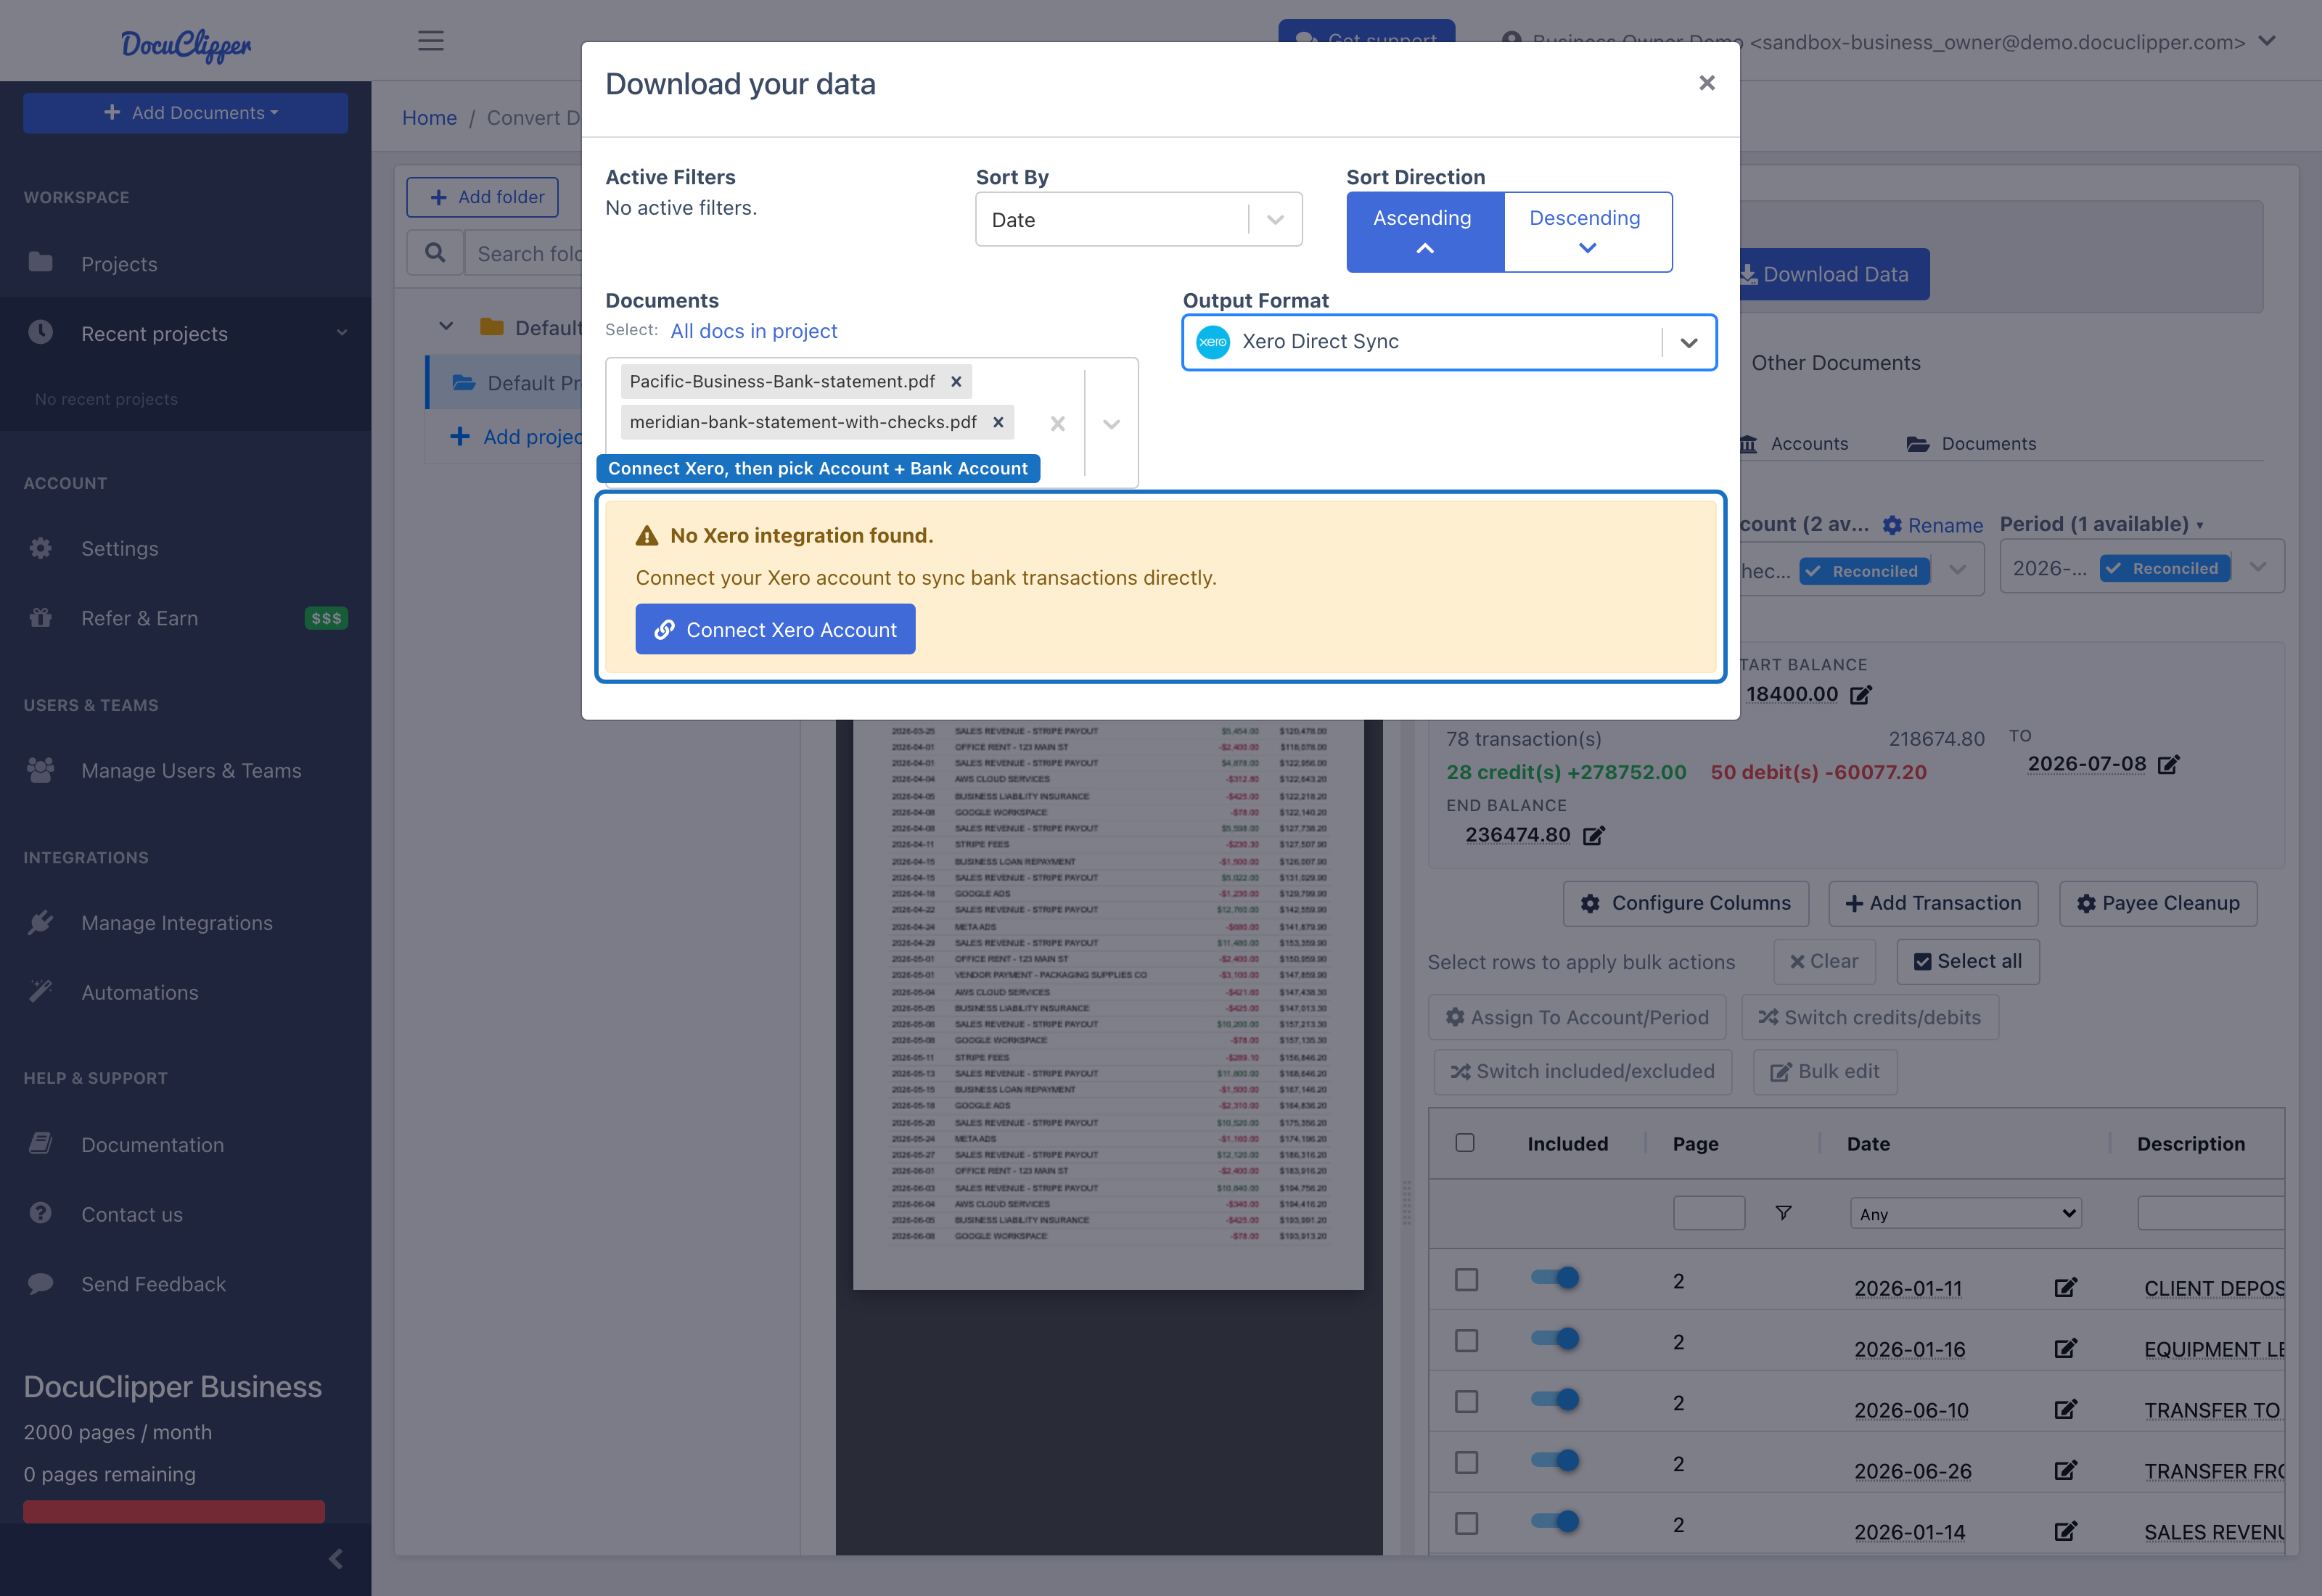Collapse the sidebar with the arrow
The image size is (2322, 1596).
pyautogui.click(x=336, y=1559)
